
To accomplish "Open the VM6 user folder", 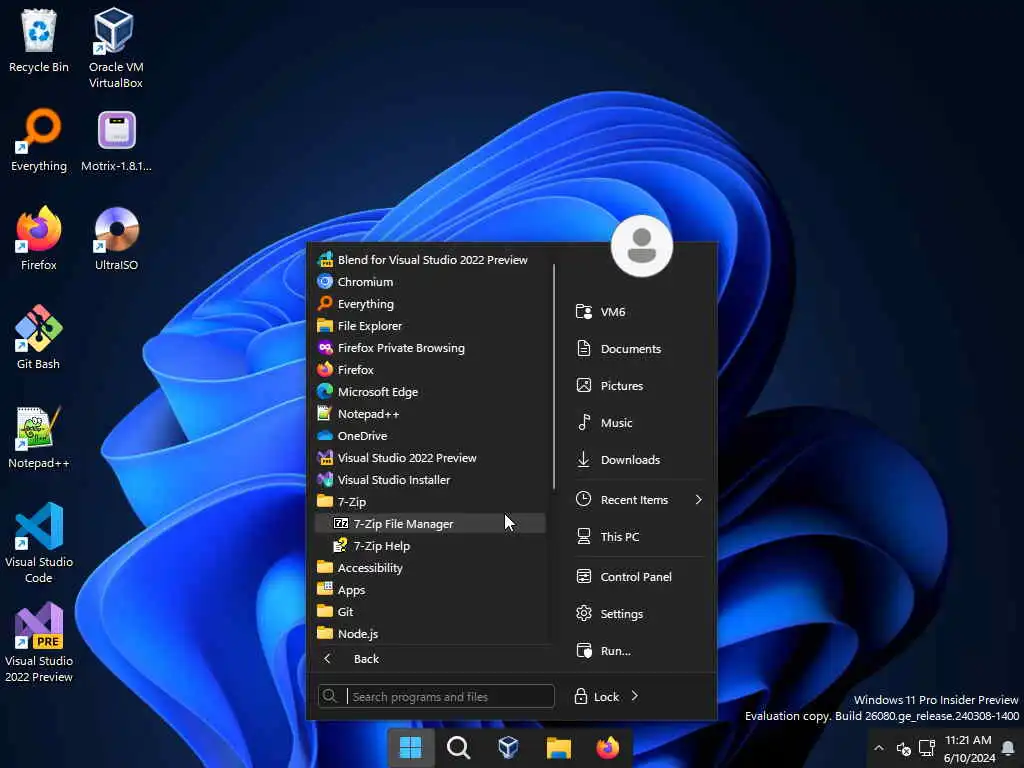I will tap(639, 312).
